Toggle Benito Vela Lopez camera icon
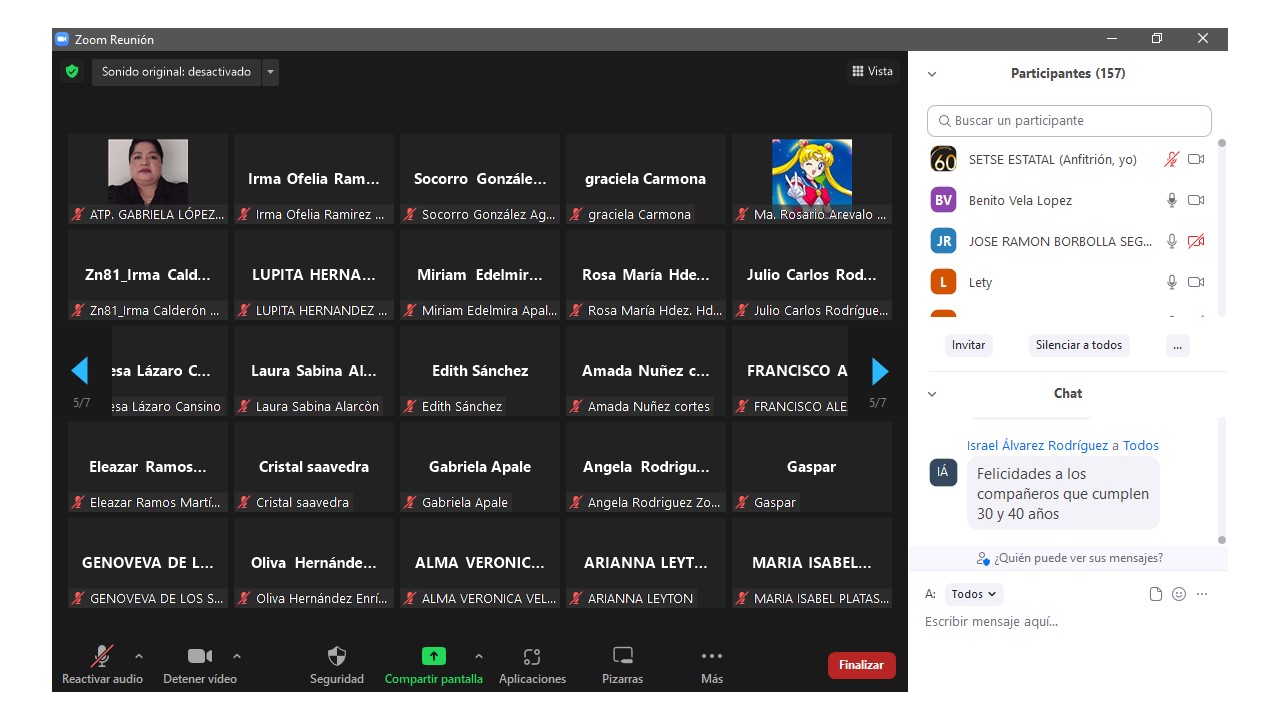 coord(1196,200)
